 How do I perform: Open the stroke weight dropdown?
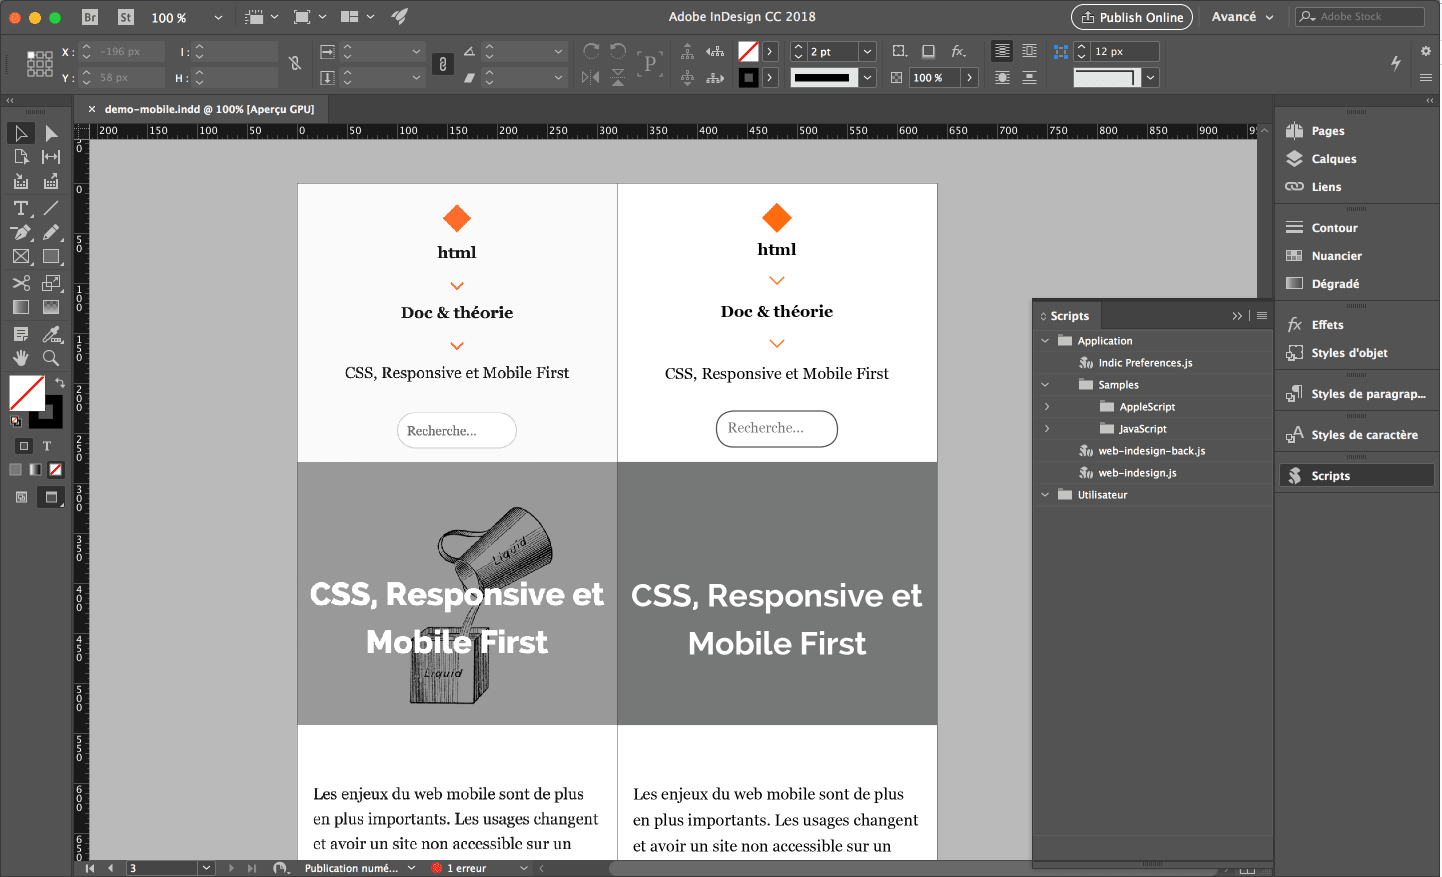tap(867, 51)
